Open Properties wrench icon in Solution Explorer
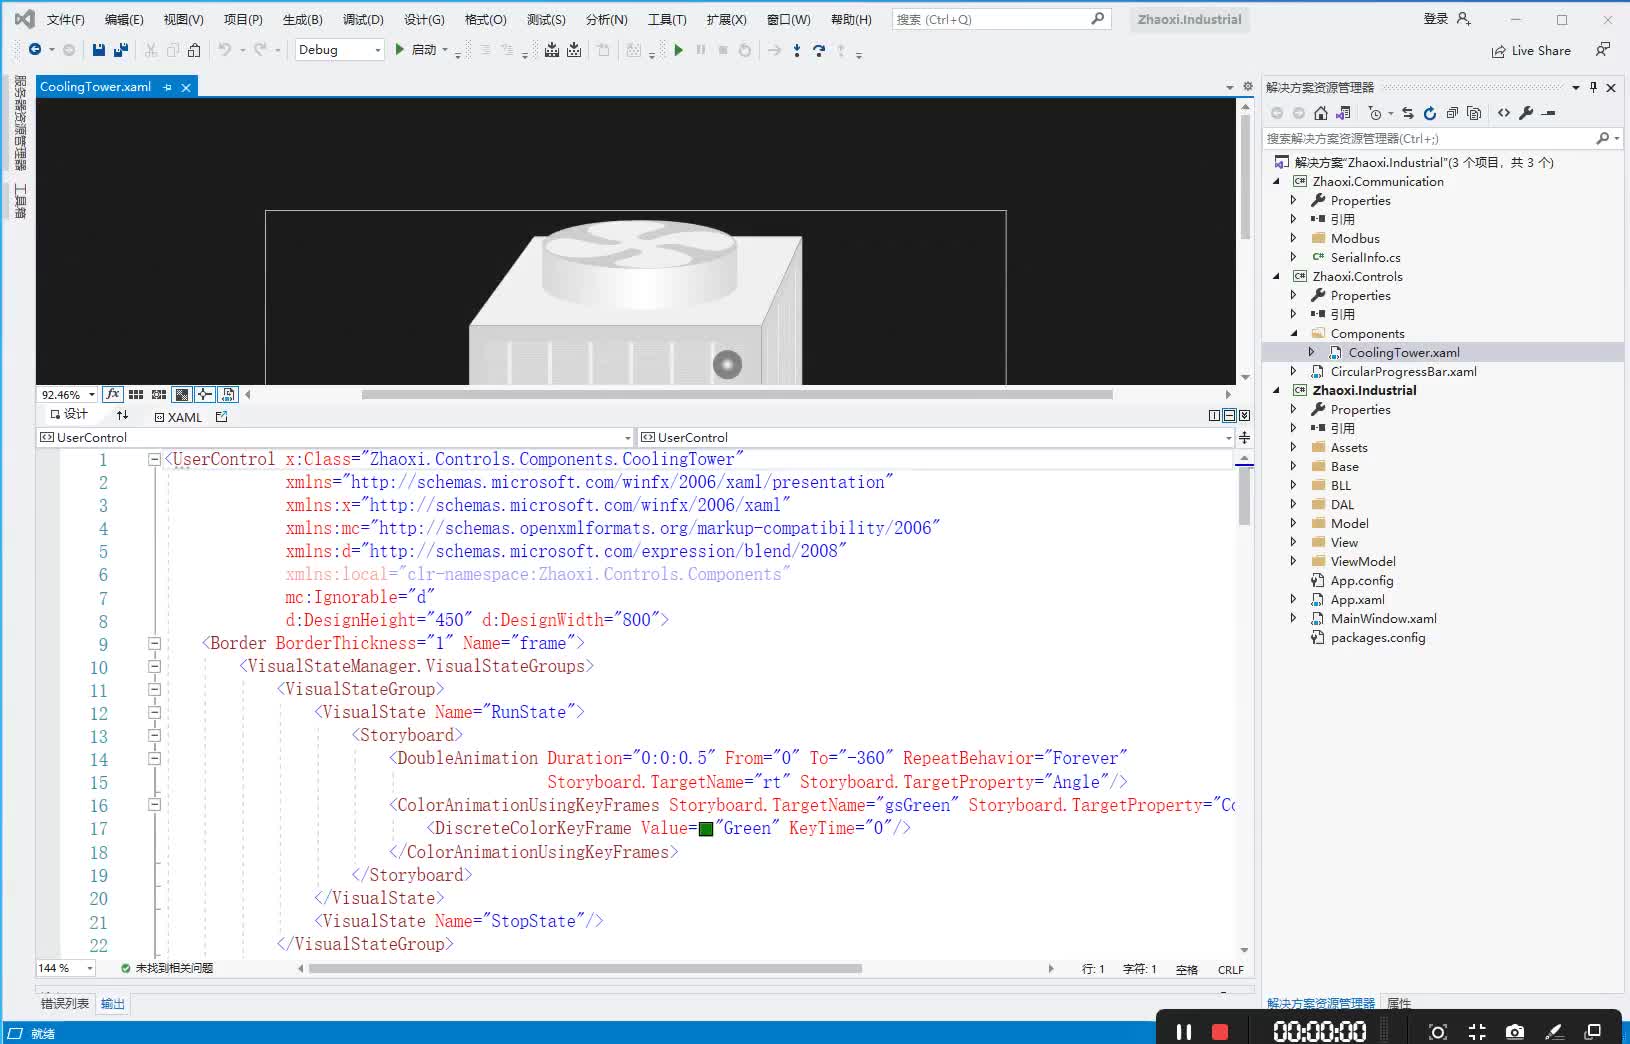Screen dimensions: 1630x1044 pos(1526,113)
